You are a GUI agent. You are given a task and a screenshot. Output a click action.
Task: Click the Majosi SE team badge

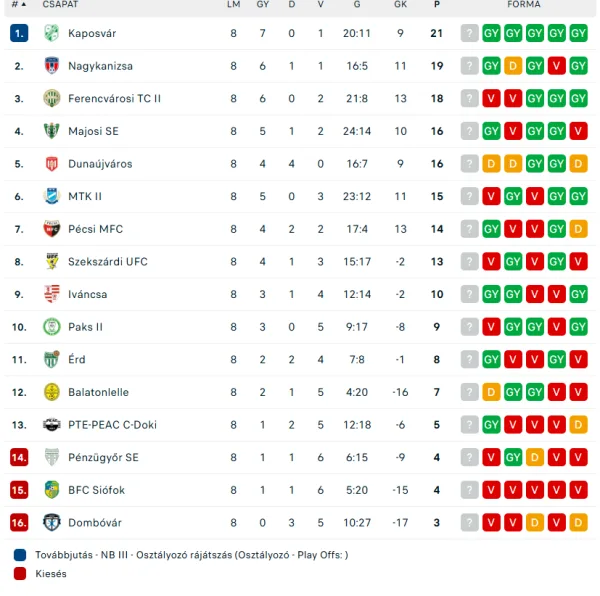click(51, 131)
